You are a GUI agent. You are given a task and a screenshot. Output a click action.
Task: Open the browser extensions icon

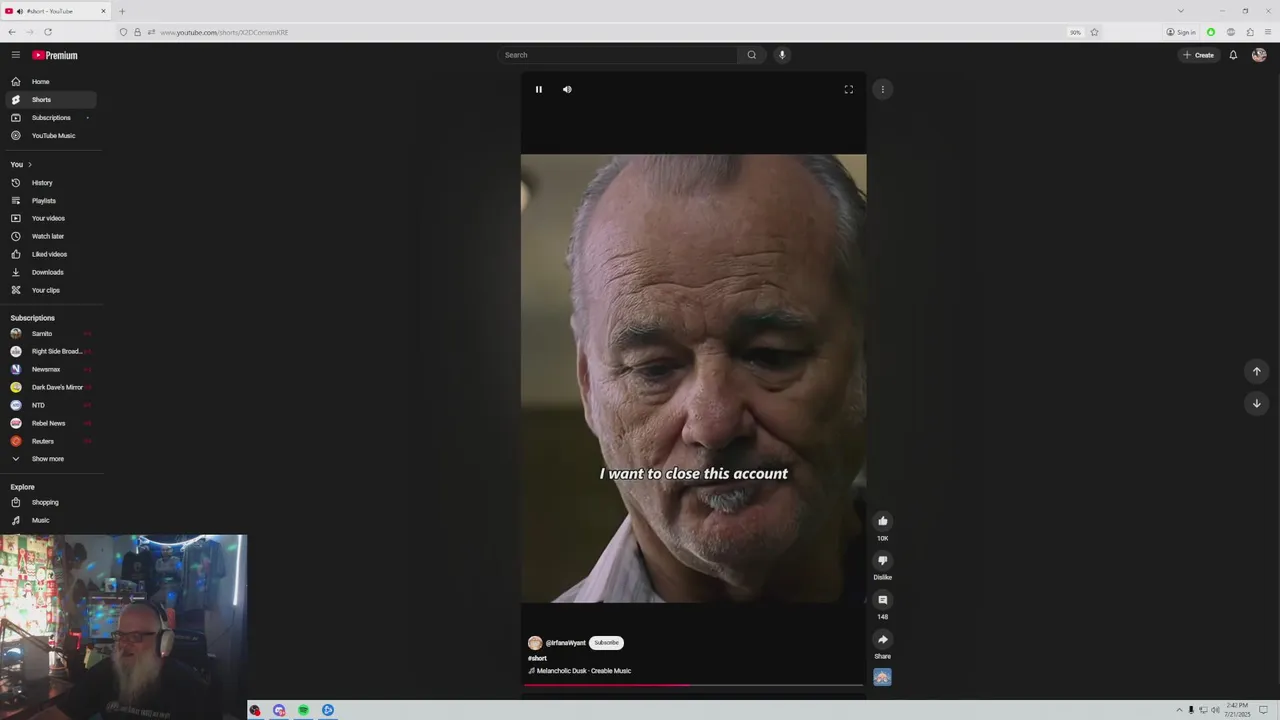point(1250,32)
